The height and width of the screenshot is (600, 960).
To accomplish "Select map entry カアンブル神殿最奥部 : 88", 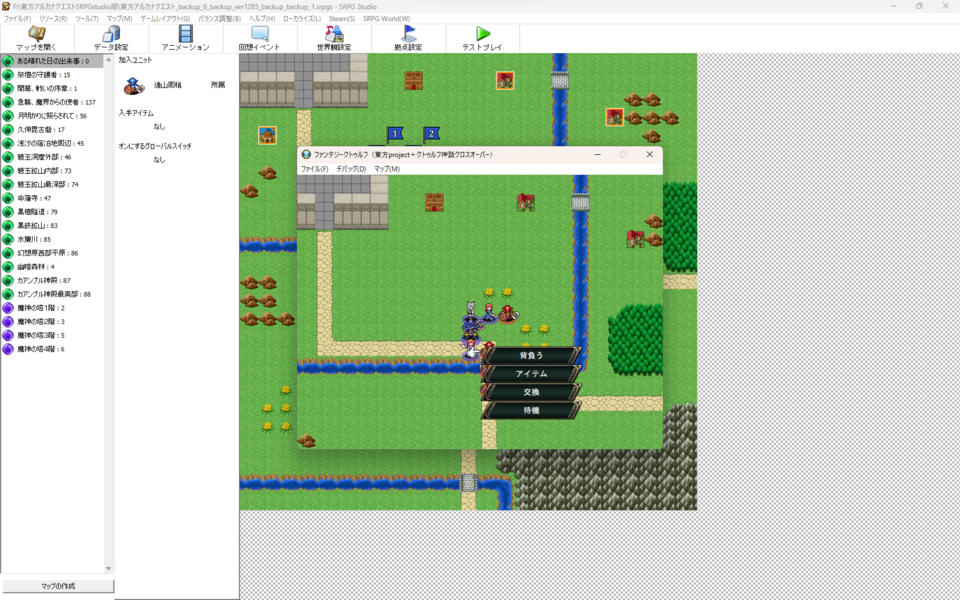I will pyautogui.click(x=52, y=294).
